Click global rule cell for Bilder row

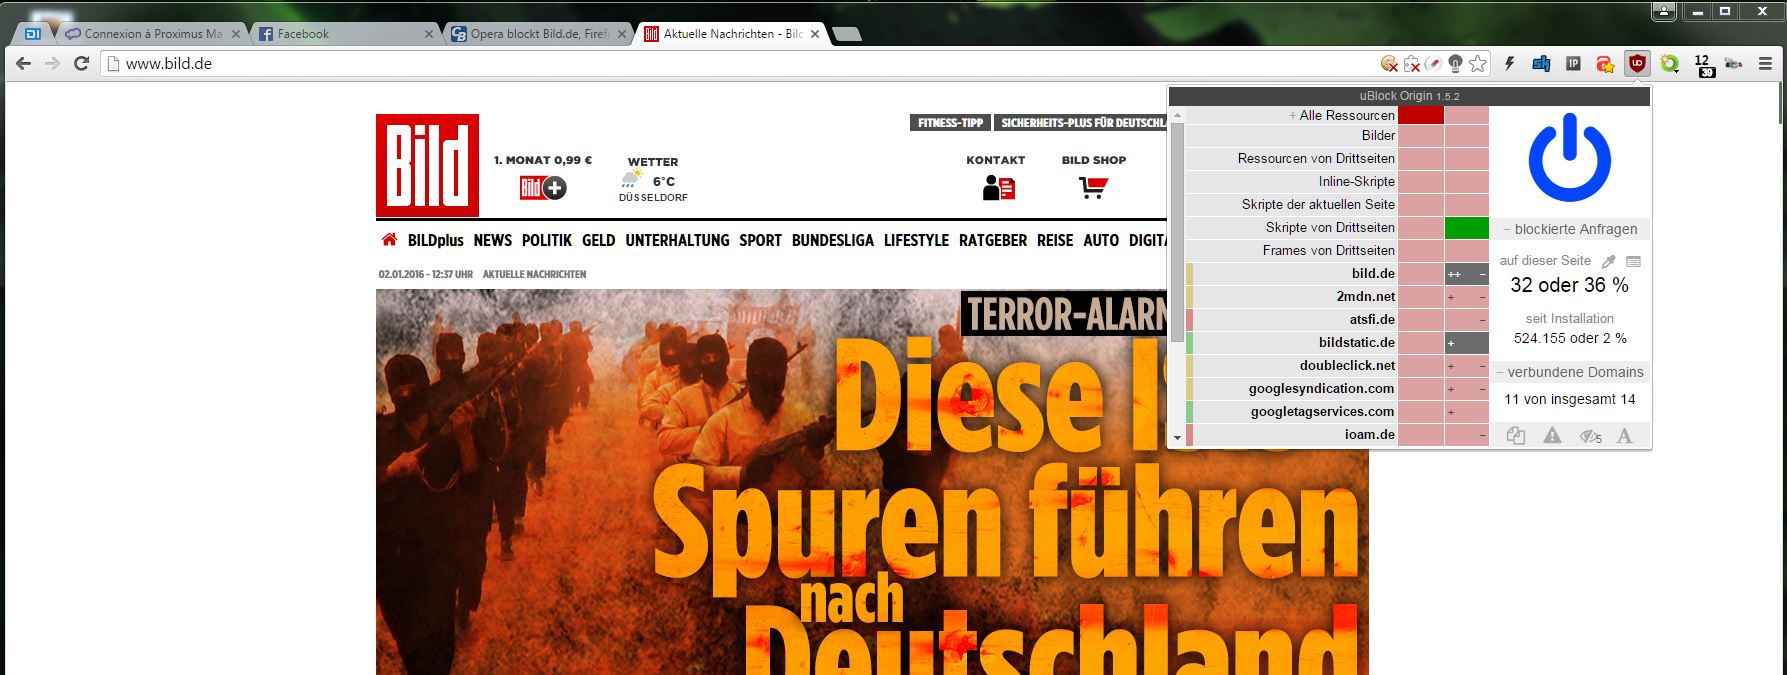coord(1421,135)
